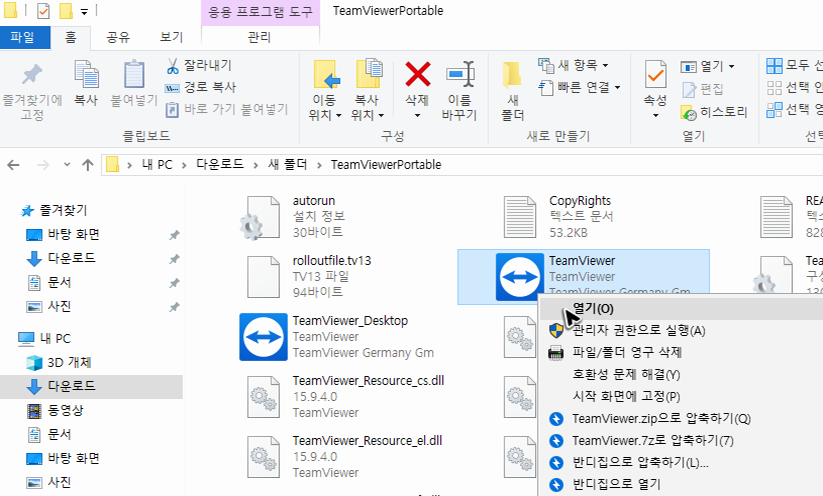
Task: Select TeamViewer_Resource_el.dll file
Action: pyautogui.click(x=345, y=456)
